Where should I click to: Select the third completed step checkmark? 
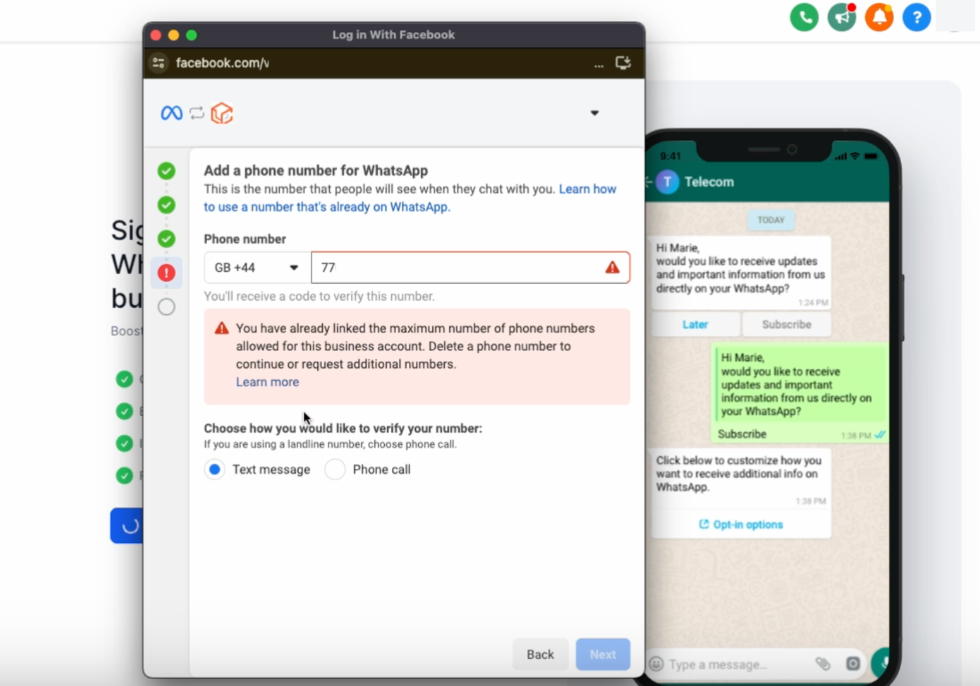tap(166, 239)
